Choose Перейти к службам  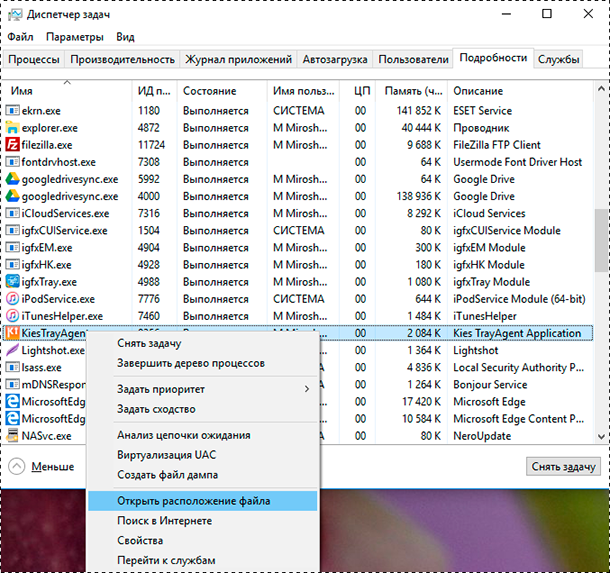click(x=203, y=560)
